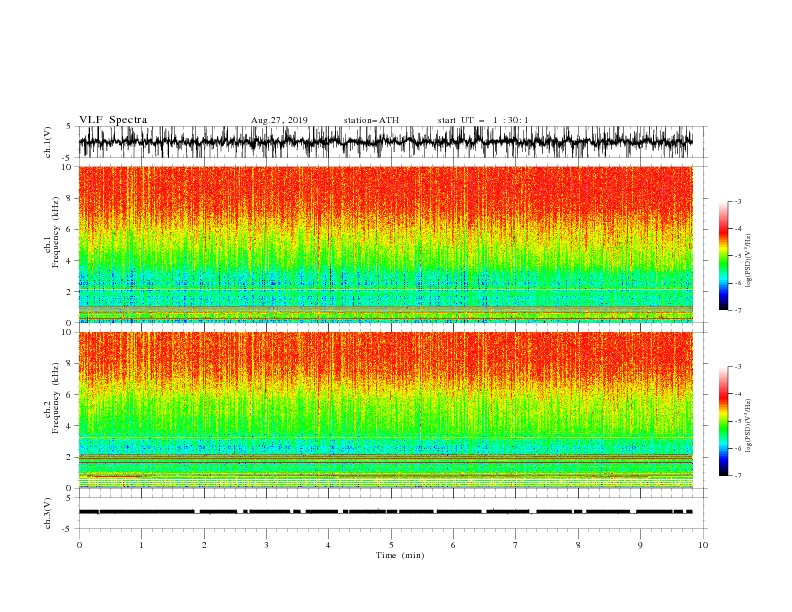Click the 'Time (min)' axis label
The width and height of the screenshot is (792, 612).
[400, 555]
